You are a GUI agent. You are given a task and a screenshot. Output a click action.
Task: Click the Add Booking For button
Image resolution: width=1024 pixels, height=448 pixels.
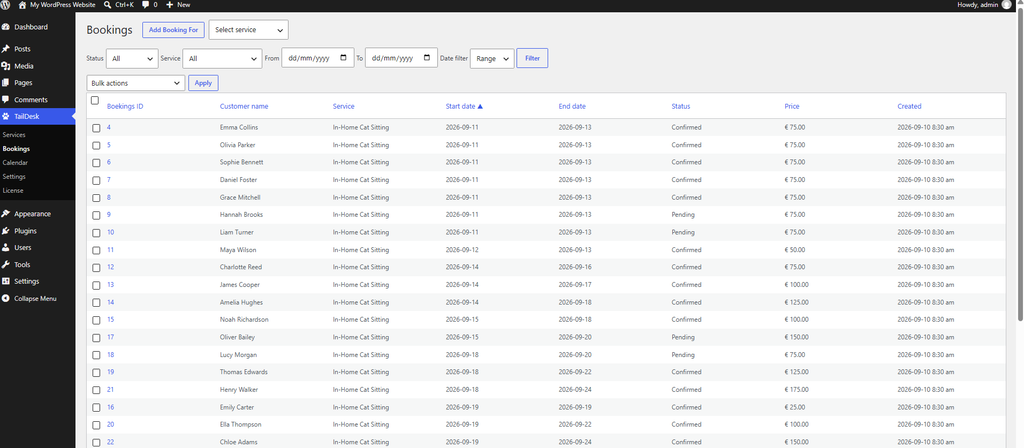point(174,30)
